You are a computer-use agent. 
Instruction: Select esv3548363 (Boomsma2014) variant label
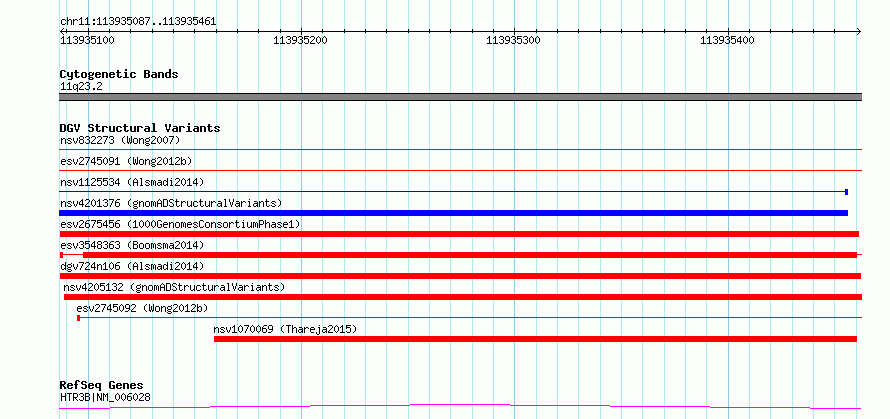[x=132, y=245]
